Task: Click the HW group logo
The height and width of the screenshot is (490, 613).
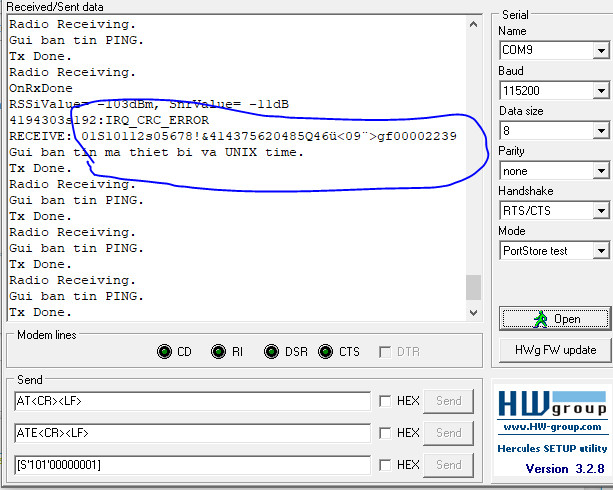Action: (x=552, y=404)
